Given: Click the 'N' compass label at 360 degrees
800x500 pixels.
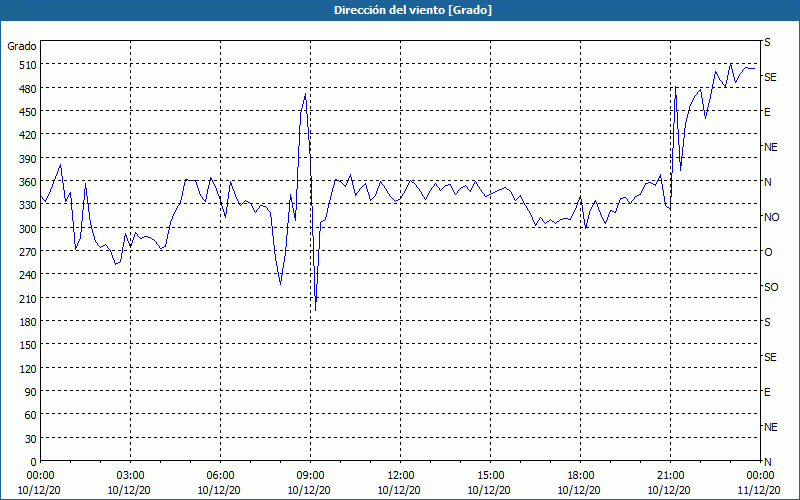Looking at the screenshot, I should tap(768, 182).
